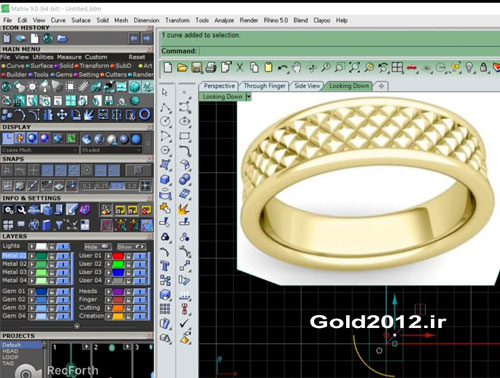The width and height of the screenshot is (500, 378).
Task: Expand the User 03 layer arrow
Action: coord(108,272)
